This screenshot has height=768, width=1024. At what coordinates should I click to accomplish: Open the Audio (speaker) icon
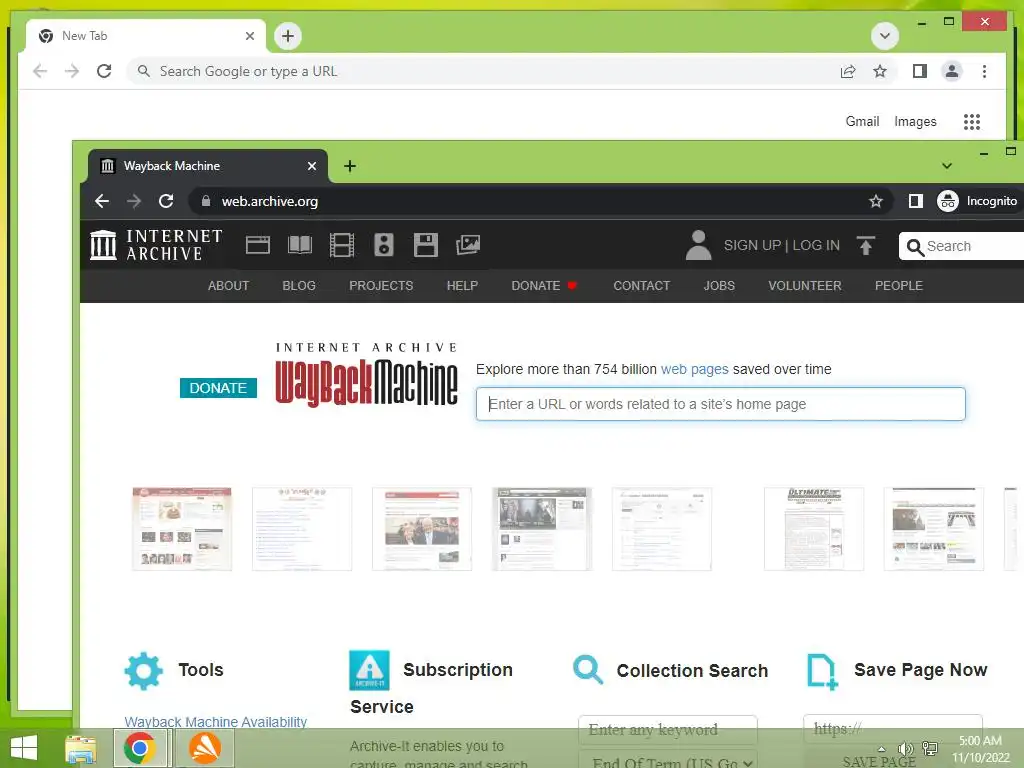pos(383,246)
